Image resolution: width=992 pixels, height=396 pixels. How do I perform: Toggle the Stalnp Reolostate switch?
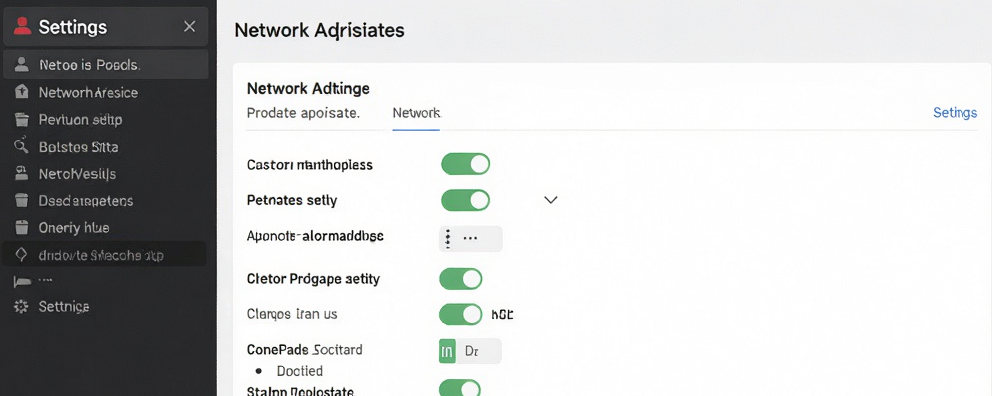coord(460,388)
